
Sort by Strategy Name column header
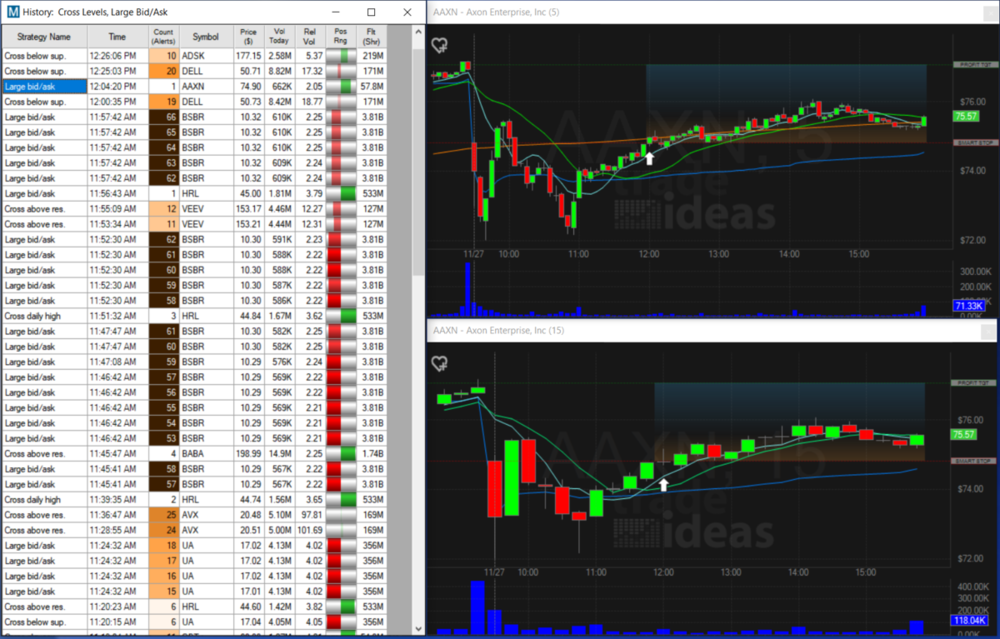pyautogui.click(x=44, y=37)
